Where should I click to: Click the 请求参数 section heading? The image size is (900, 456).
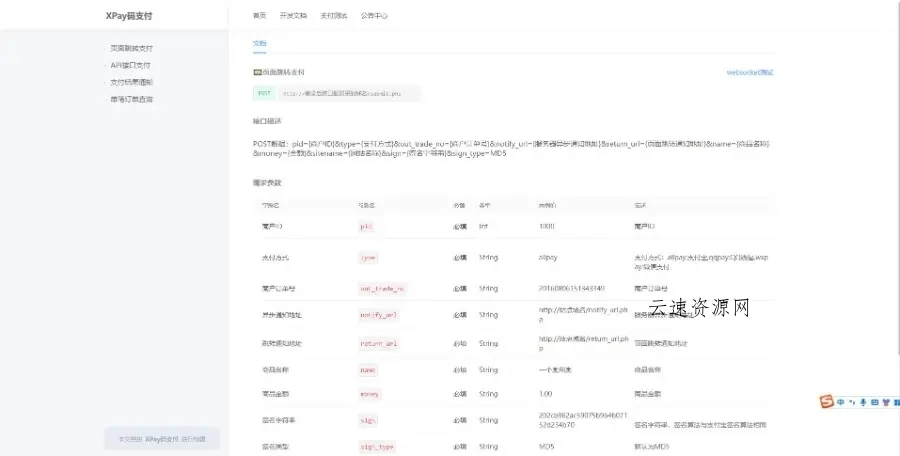[267, 183]
